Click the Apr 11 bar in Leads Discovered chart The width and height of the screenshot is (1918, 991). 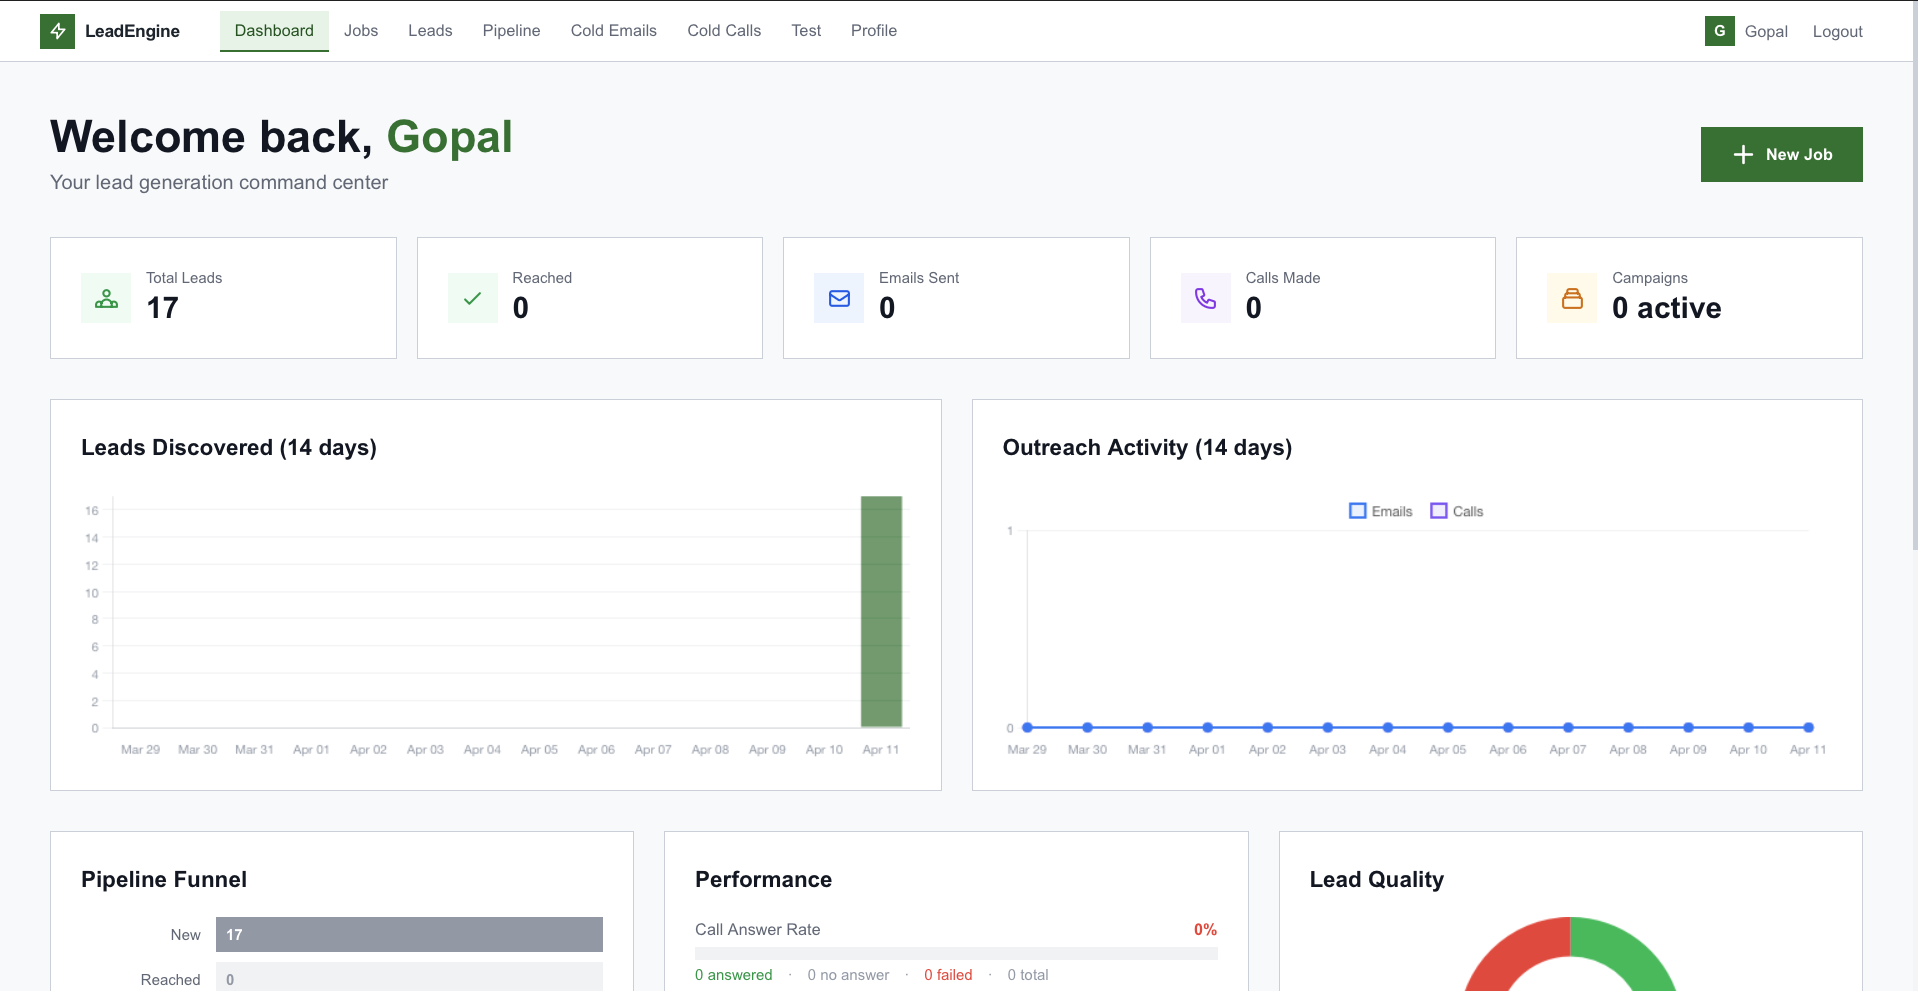pos(880,612)
